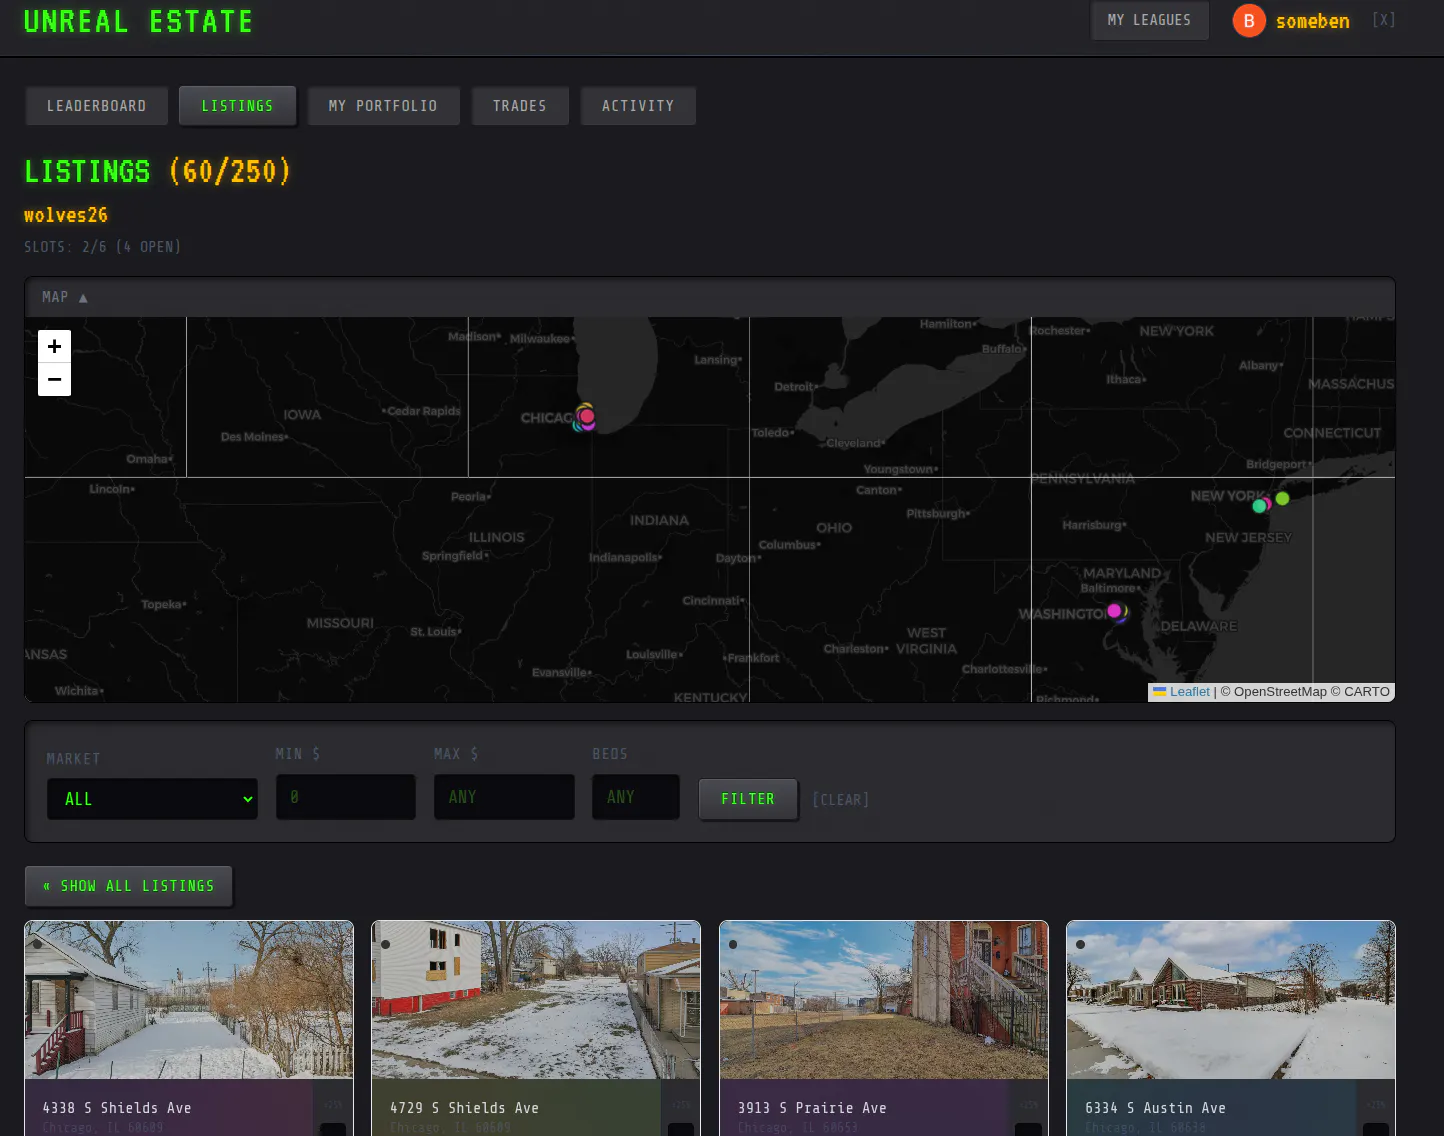The image size is (1444, 1136).
Task: Open the MARKET dropdown set to ALL
Action: 152,799
